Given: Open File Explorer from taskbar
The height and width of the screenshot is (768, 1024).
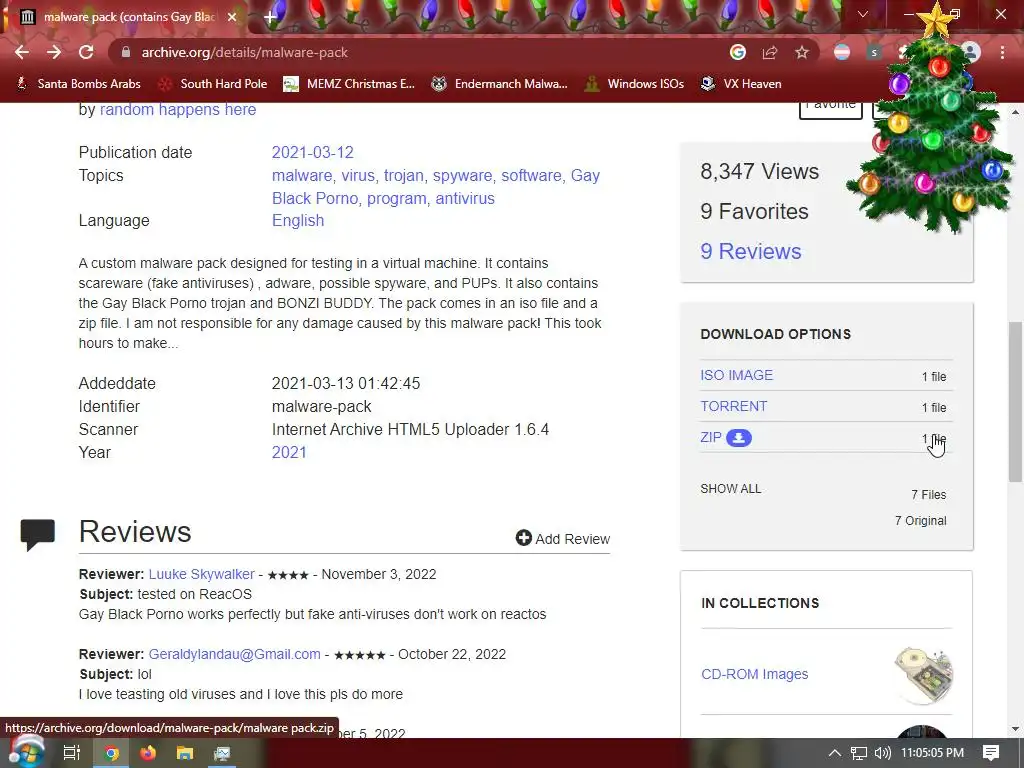Looking at the screenshot, I should coord(185,753).
